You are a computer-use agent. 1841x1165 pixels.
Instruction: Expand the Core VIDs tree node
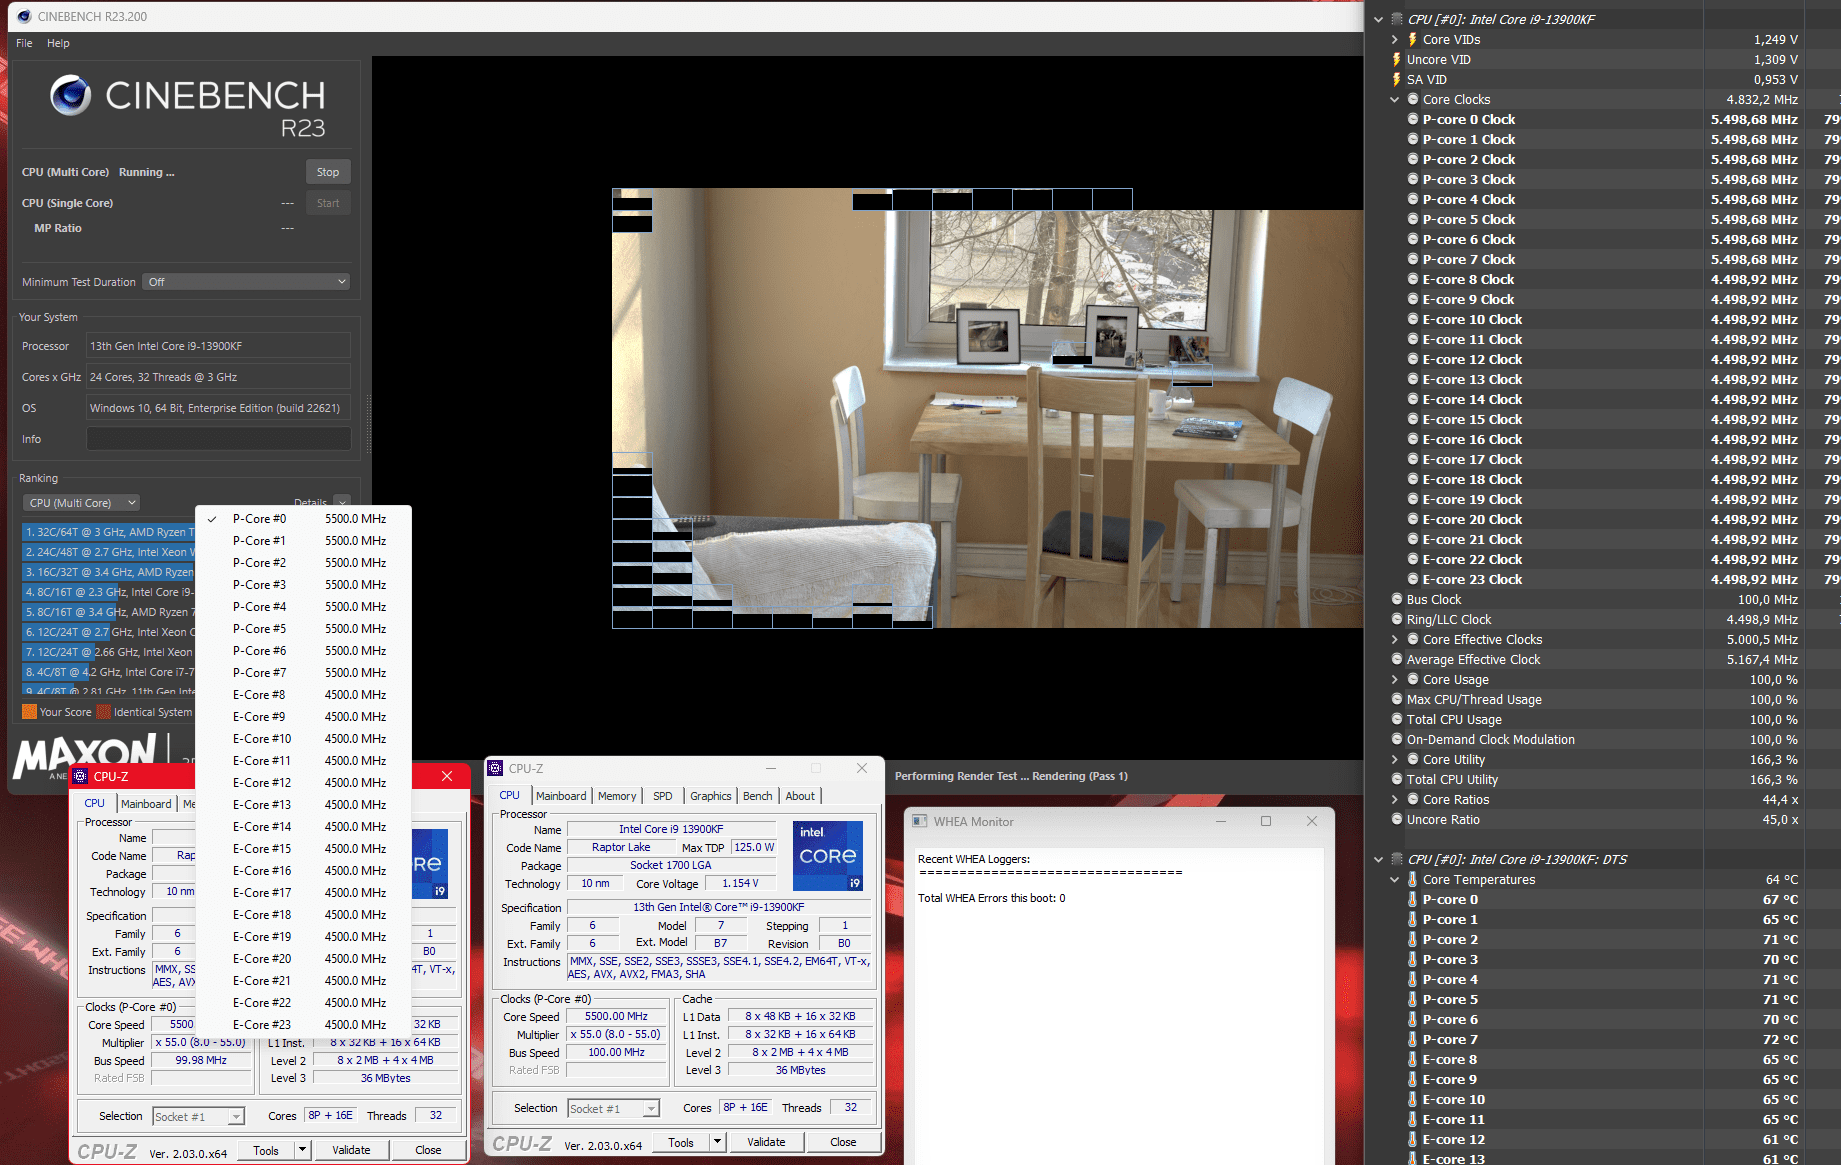pos(1395,39)
